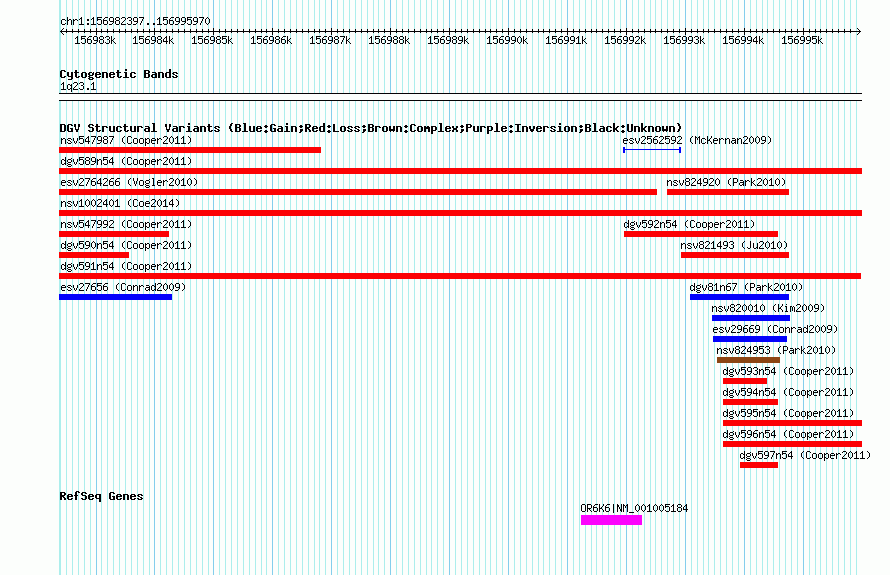
Task: Click the nsv547987 red loss bar
Action: coord(190,150)
